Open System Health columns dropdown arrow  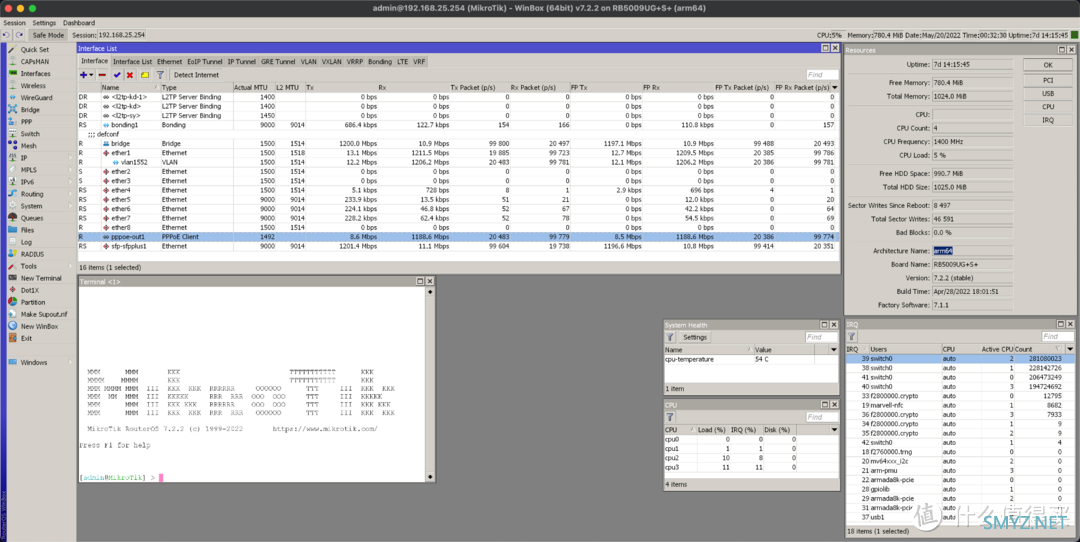[x=833, y=350]
